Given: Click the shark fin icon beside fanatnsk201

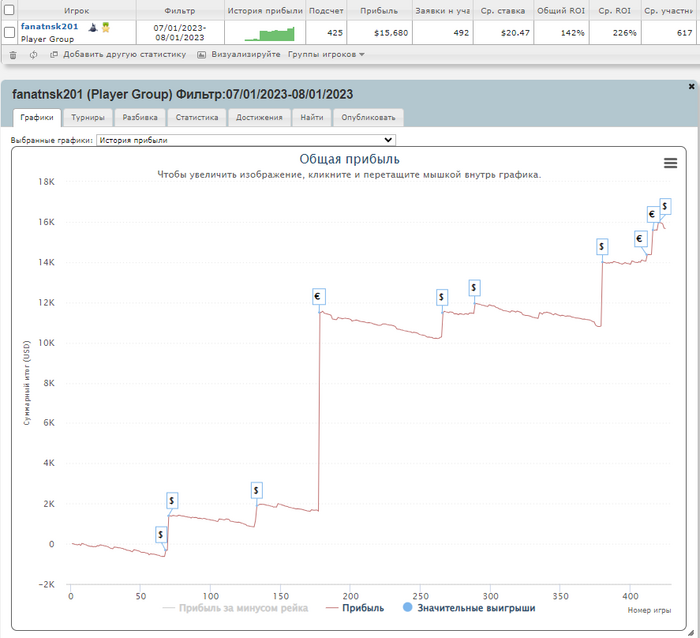Looking at the screenshot, I should click(x=92, y=28).
